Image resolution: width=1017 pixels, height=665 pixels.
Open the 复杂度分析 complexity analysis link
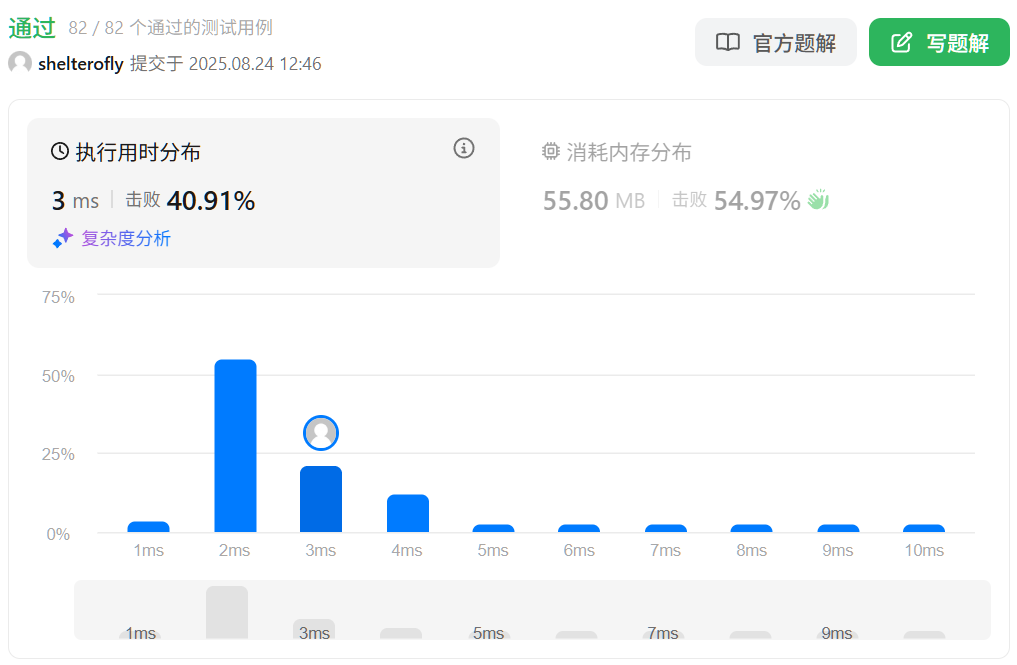[x=126, y=238]
